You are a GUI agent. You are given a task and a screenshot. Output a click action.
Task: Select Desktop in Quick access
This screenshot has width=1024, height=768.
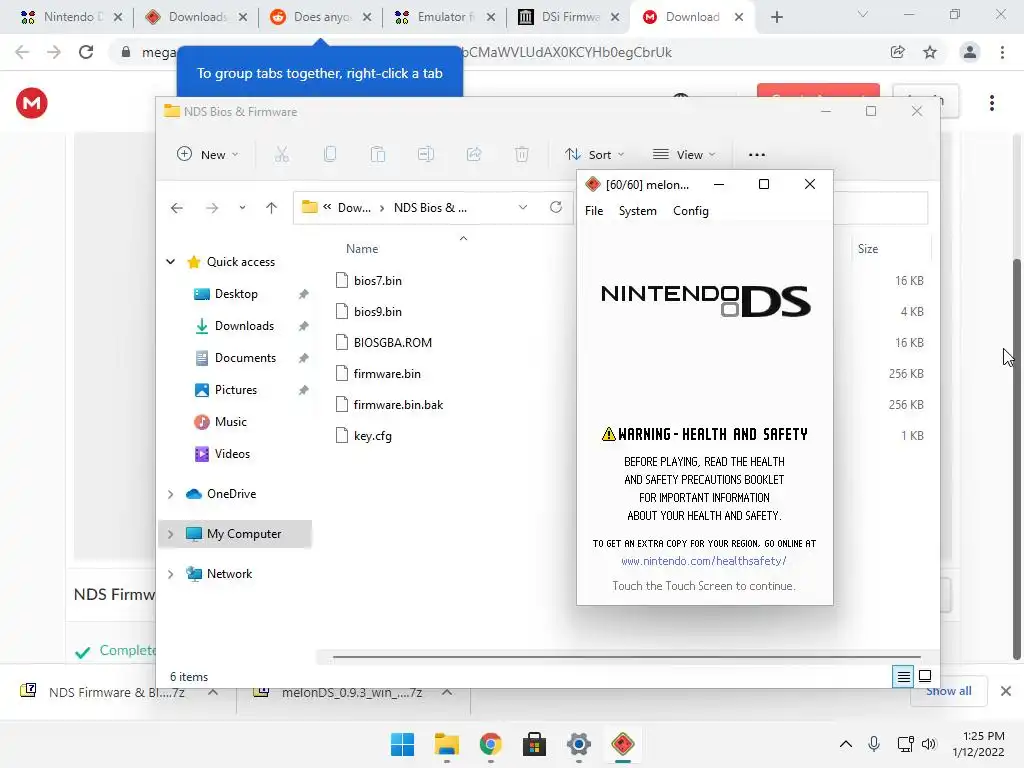pyautogui.click(x=236, y=294)
